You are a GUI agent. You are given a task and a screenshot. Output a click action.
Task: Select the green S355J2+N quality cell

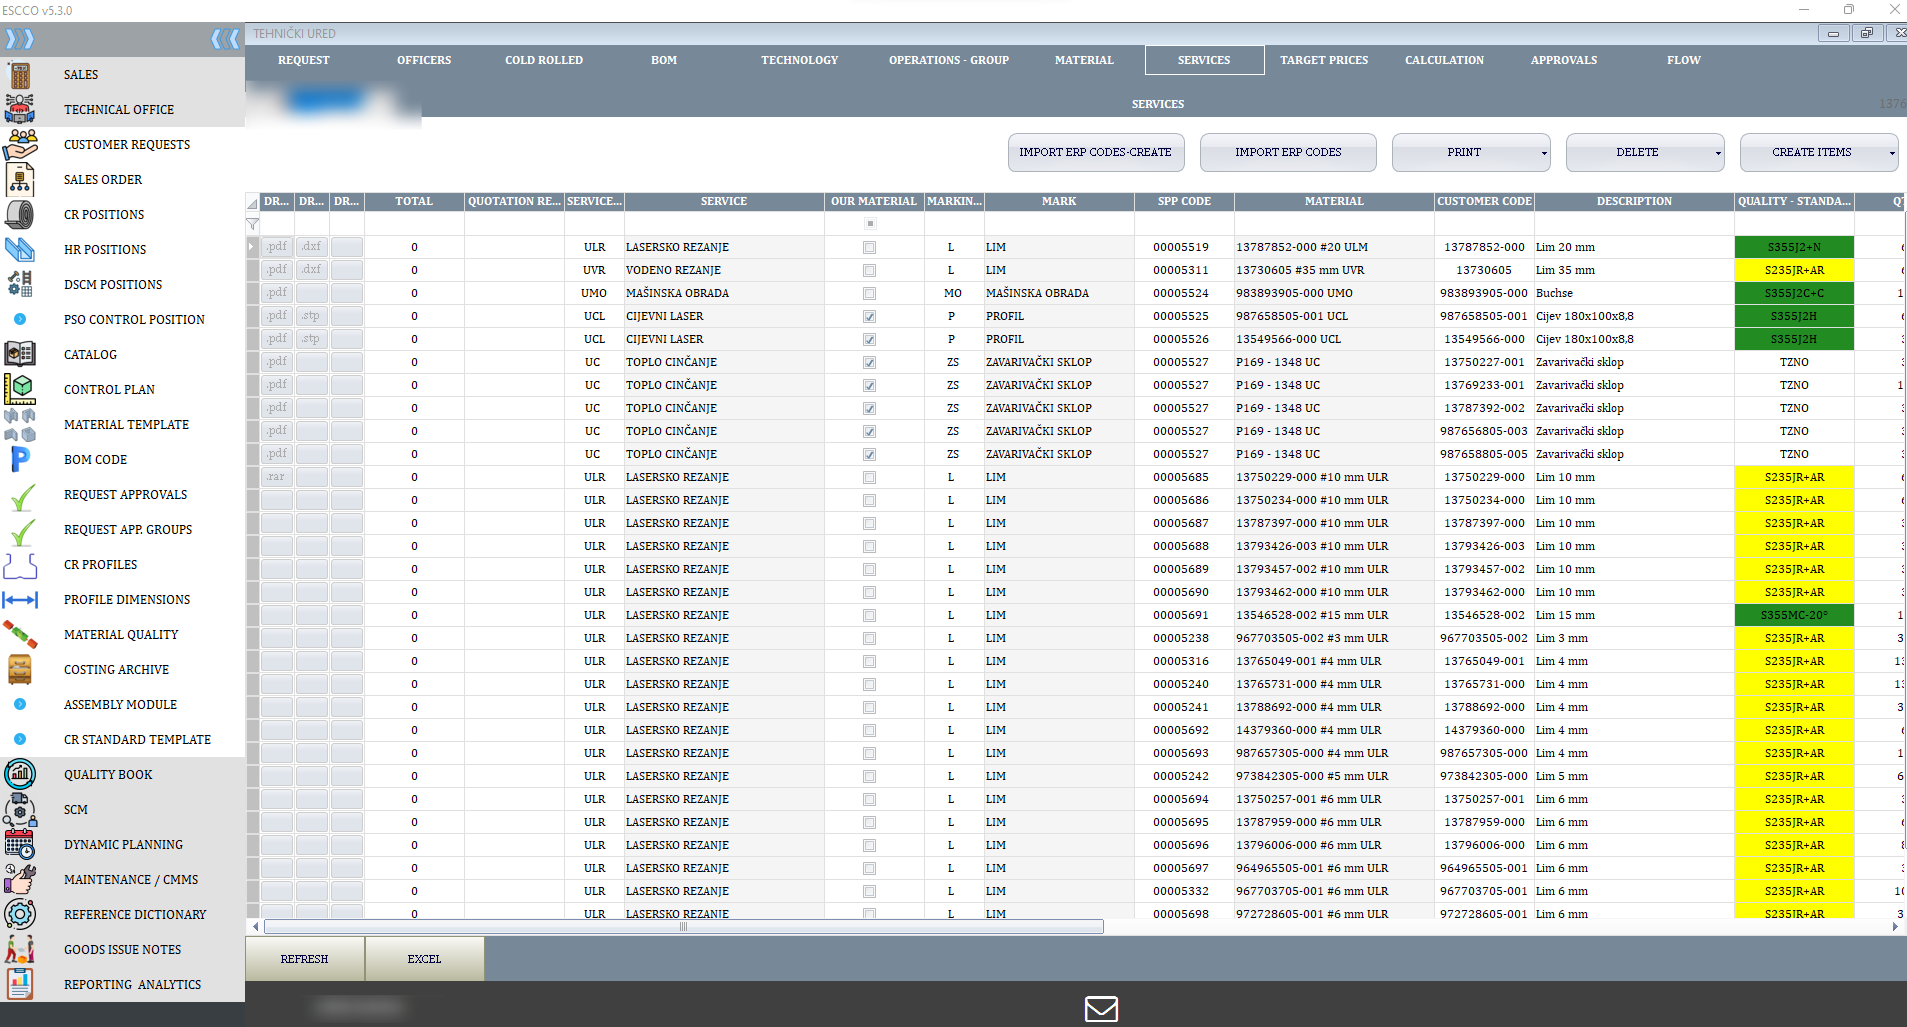coord(1795,247)
